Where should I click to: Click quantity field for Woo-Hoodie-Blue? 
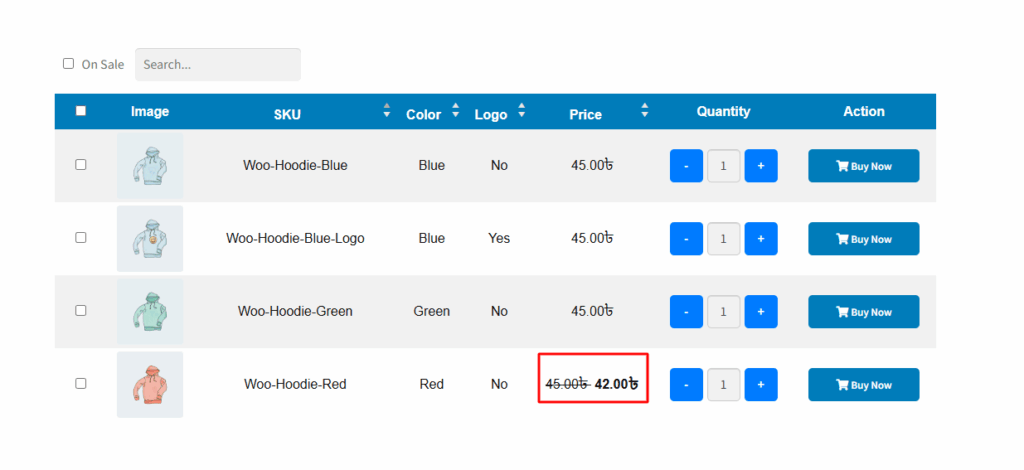click(724, 166)
